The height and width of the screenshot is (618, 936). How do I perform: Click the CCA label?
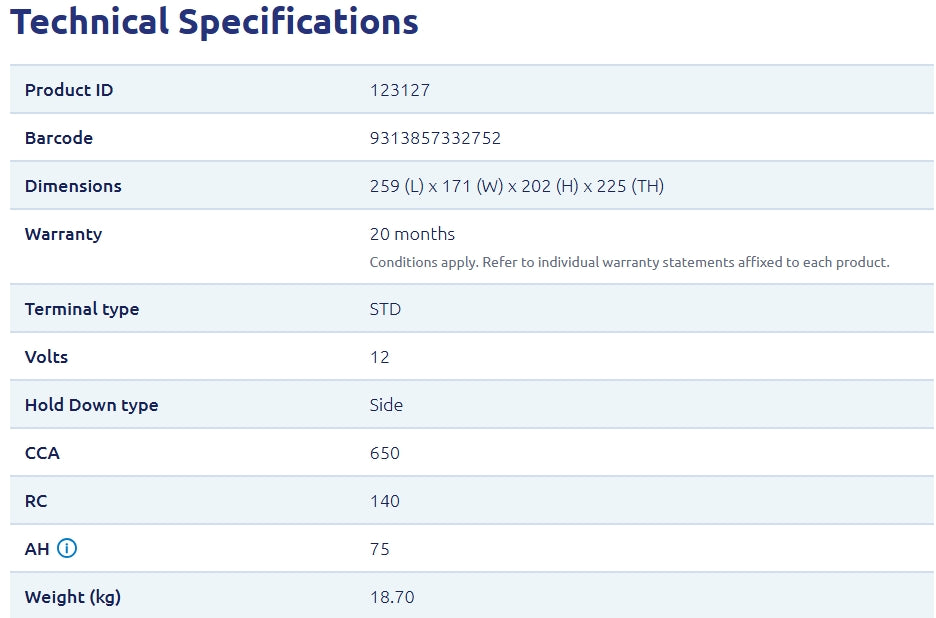(x=42, y=453)
